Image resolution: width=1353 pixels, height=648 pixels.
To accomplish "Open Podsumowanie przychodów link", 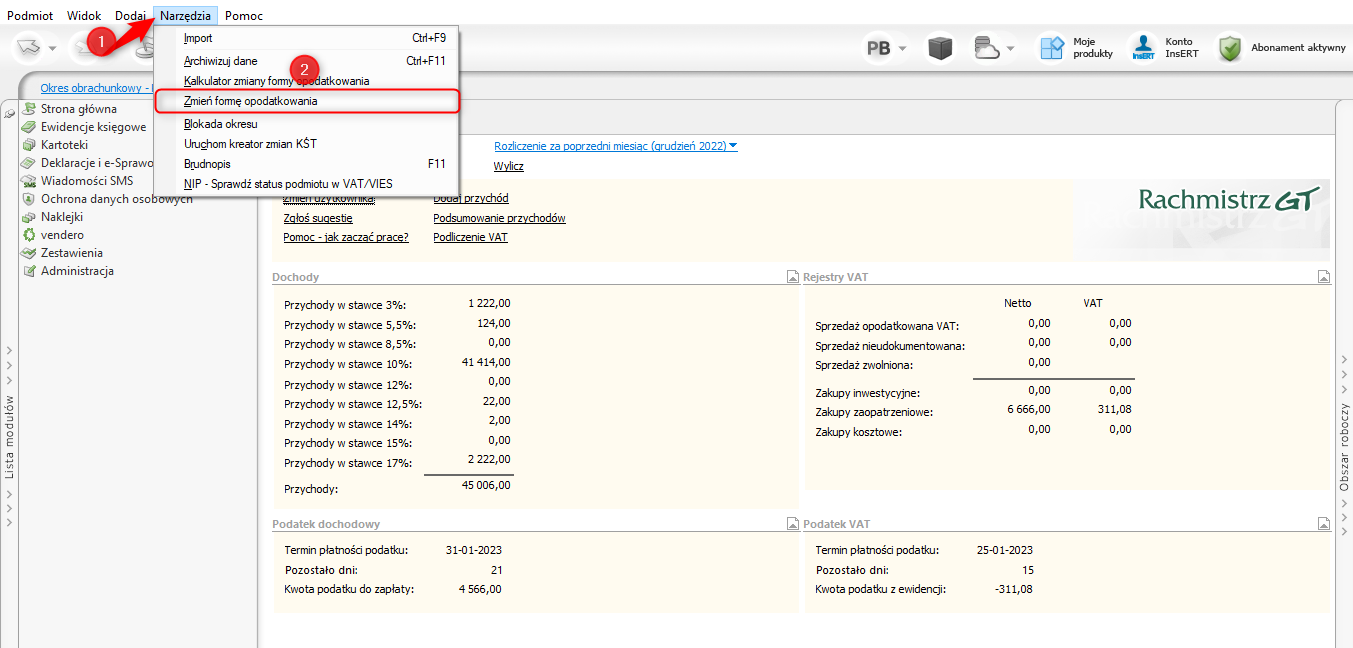I will pyautogui.click(x=499, y=218).
